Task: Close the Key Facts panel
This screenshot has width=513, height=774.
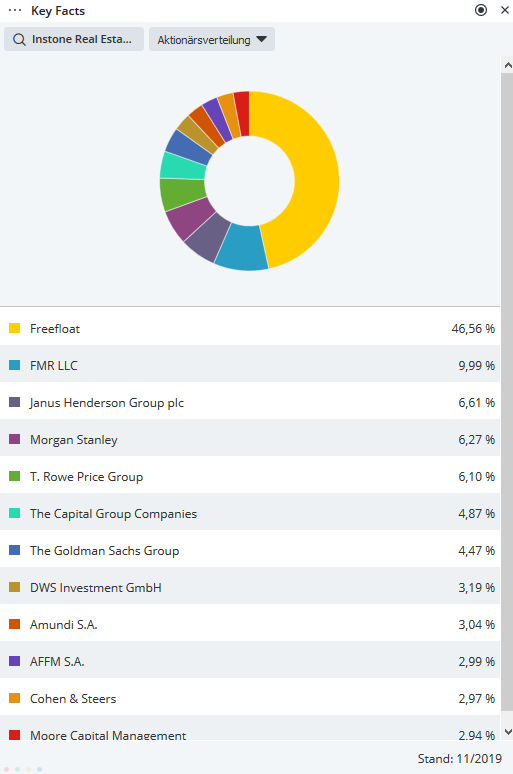Action: (x=505, y=10)
